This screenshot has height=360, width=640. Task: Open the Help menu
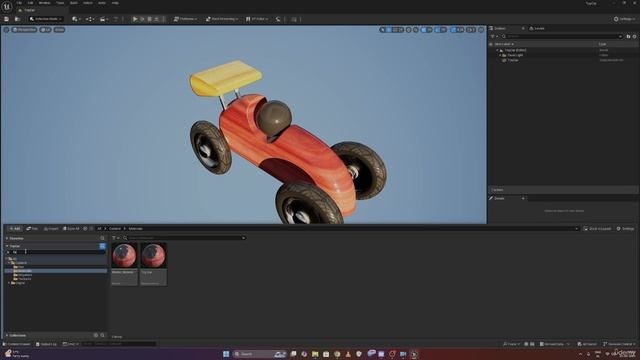(x=115, y=3)
